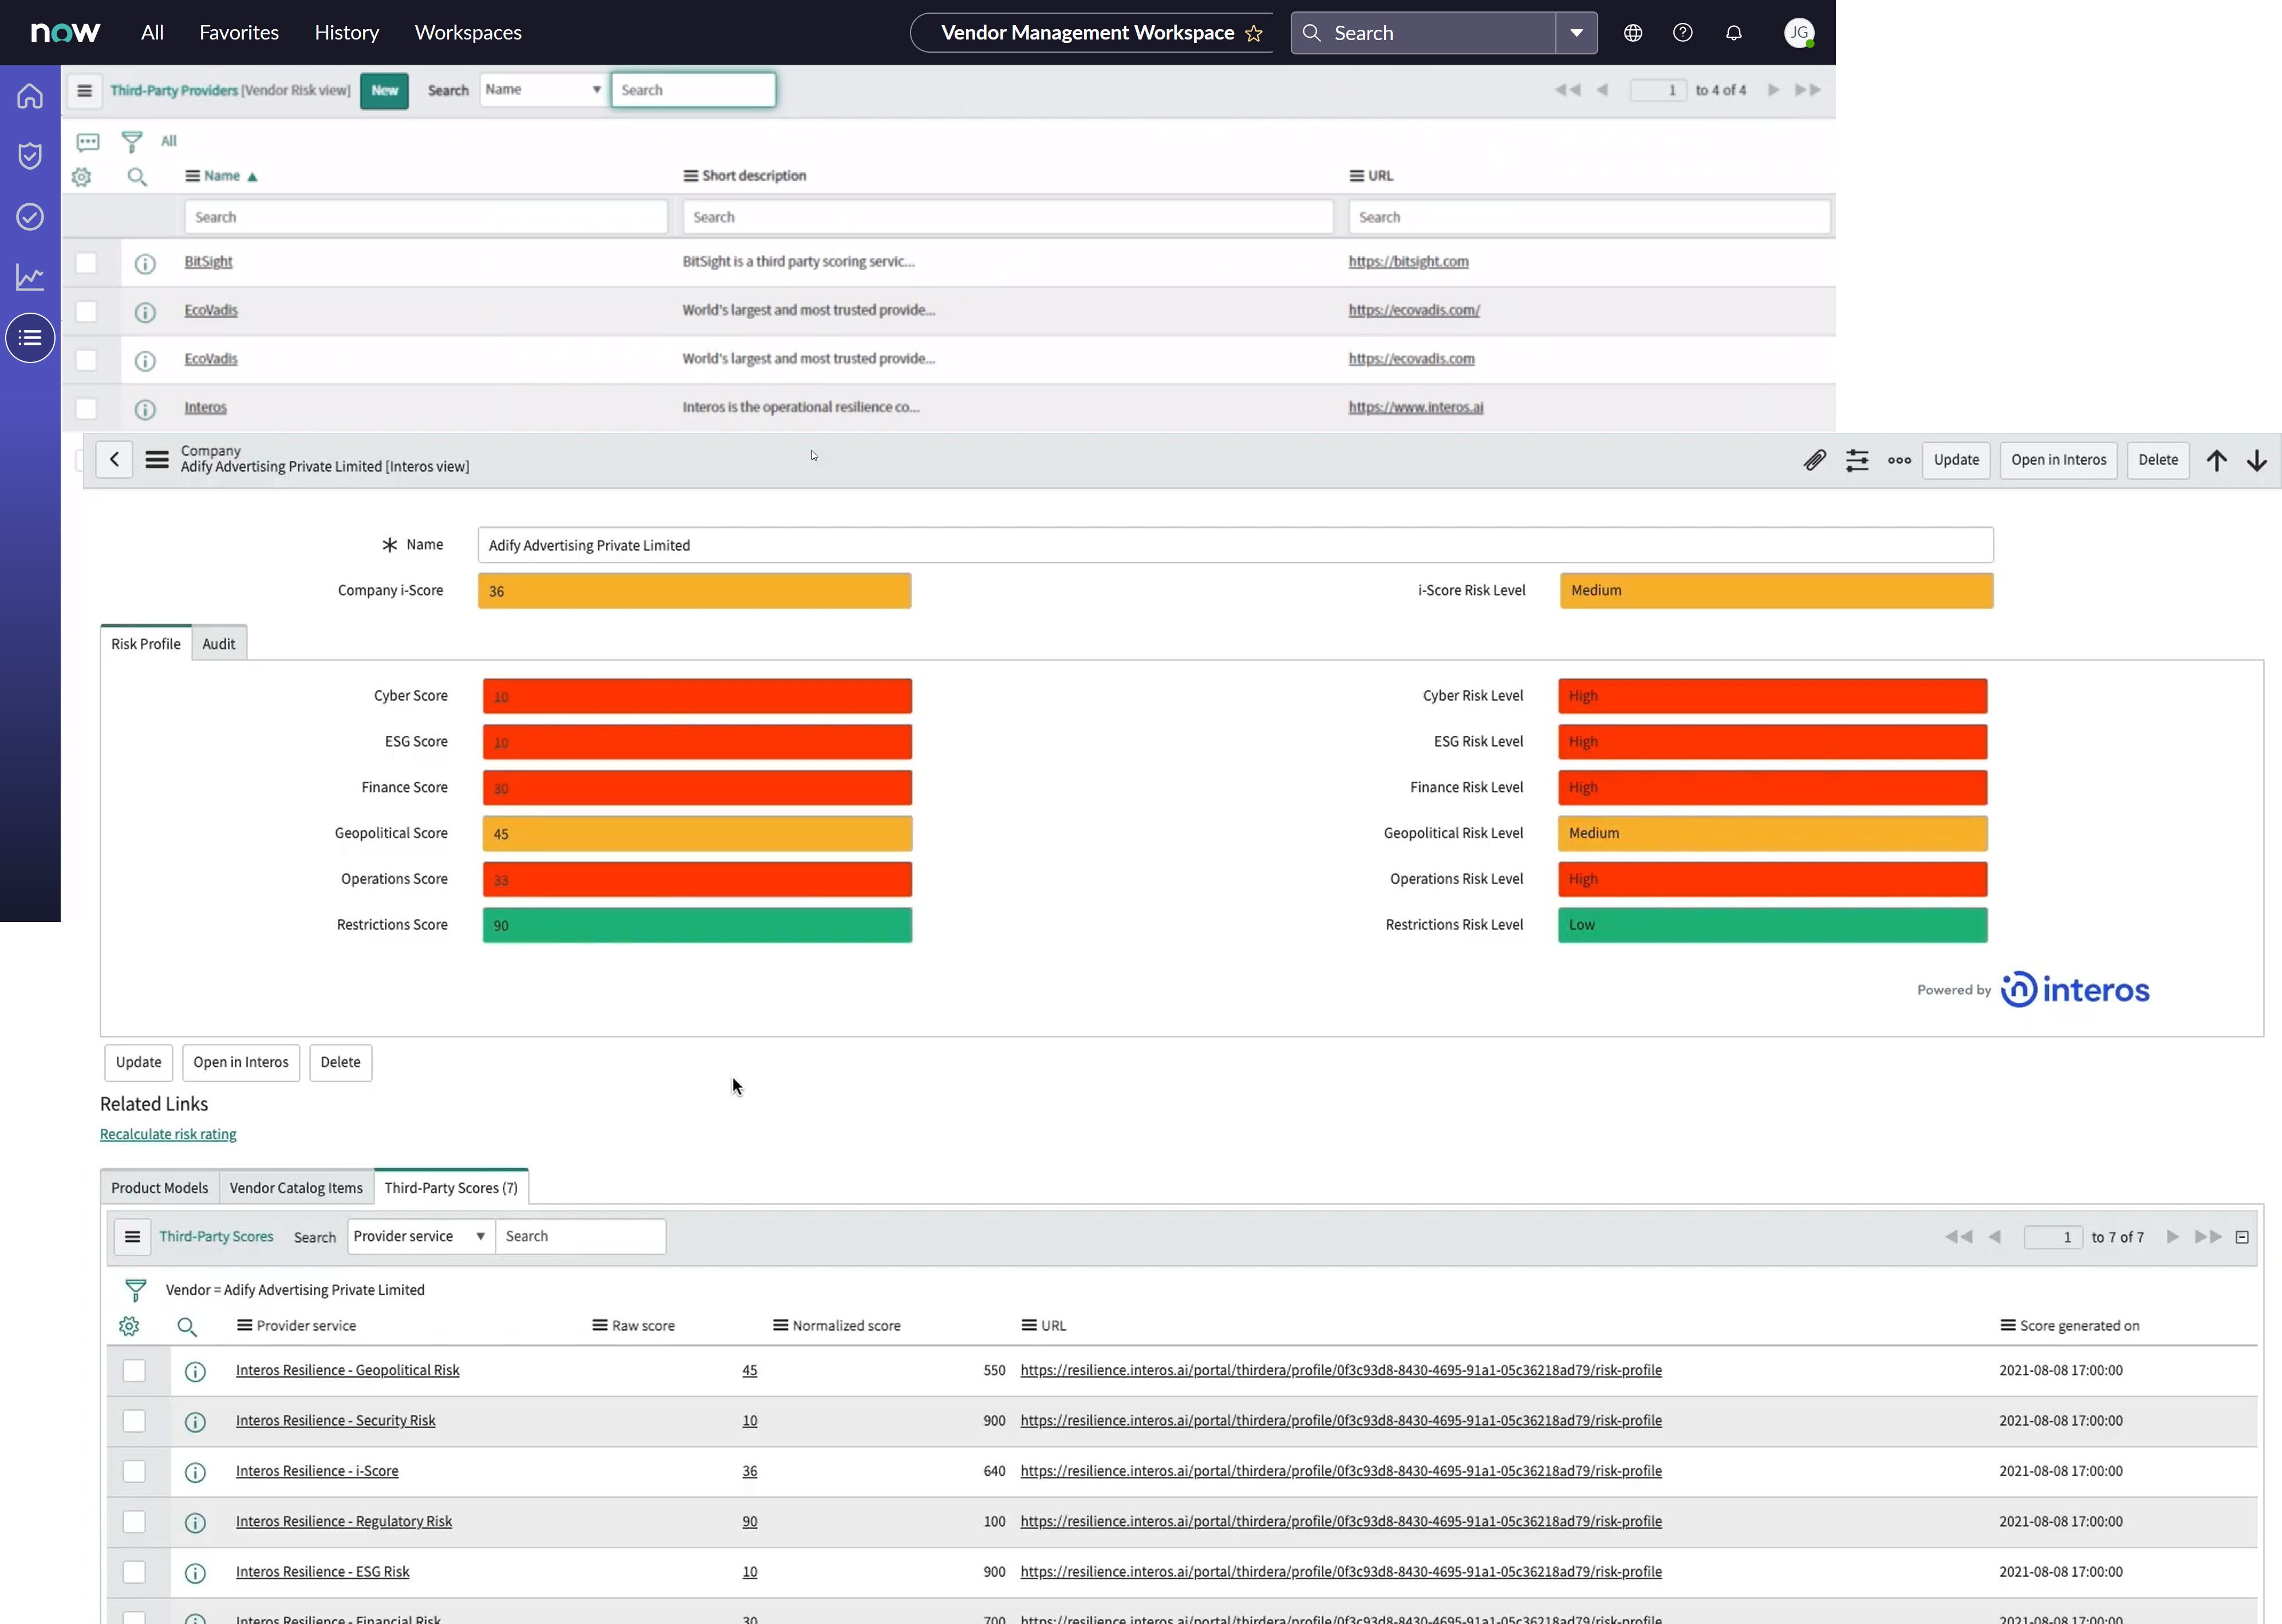Click bottom Update button
Viewport: 2282px width, 1624px height.
tap(138, 1063)
